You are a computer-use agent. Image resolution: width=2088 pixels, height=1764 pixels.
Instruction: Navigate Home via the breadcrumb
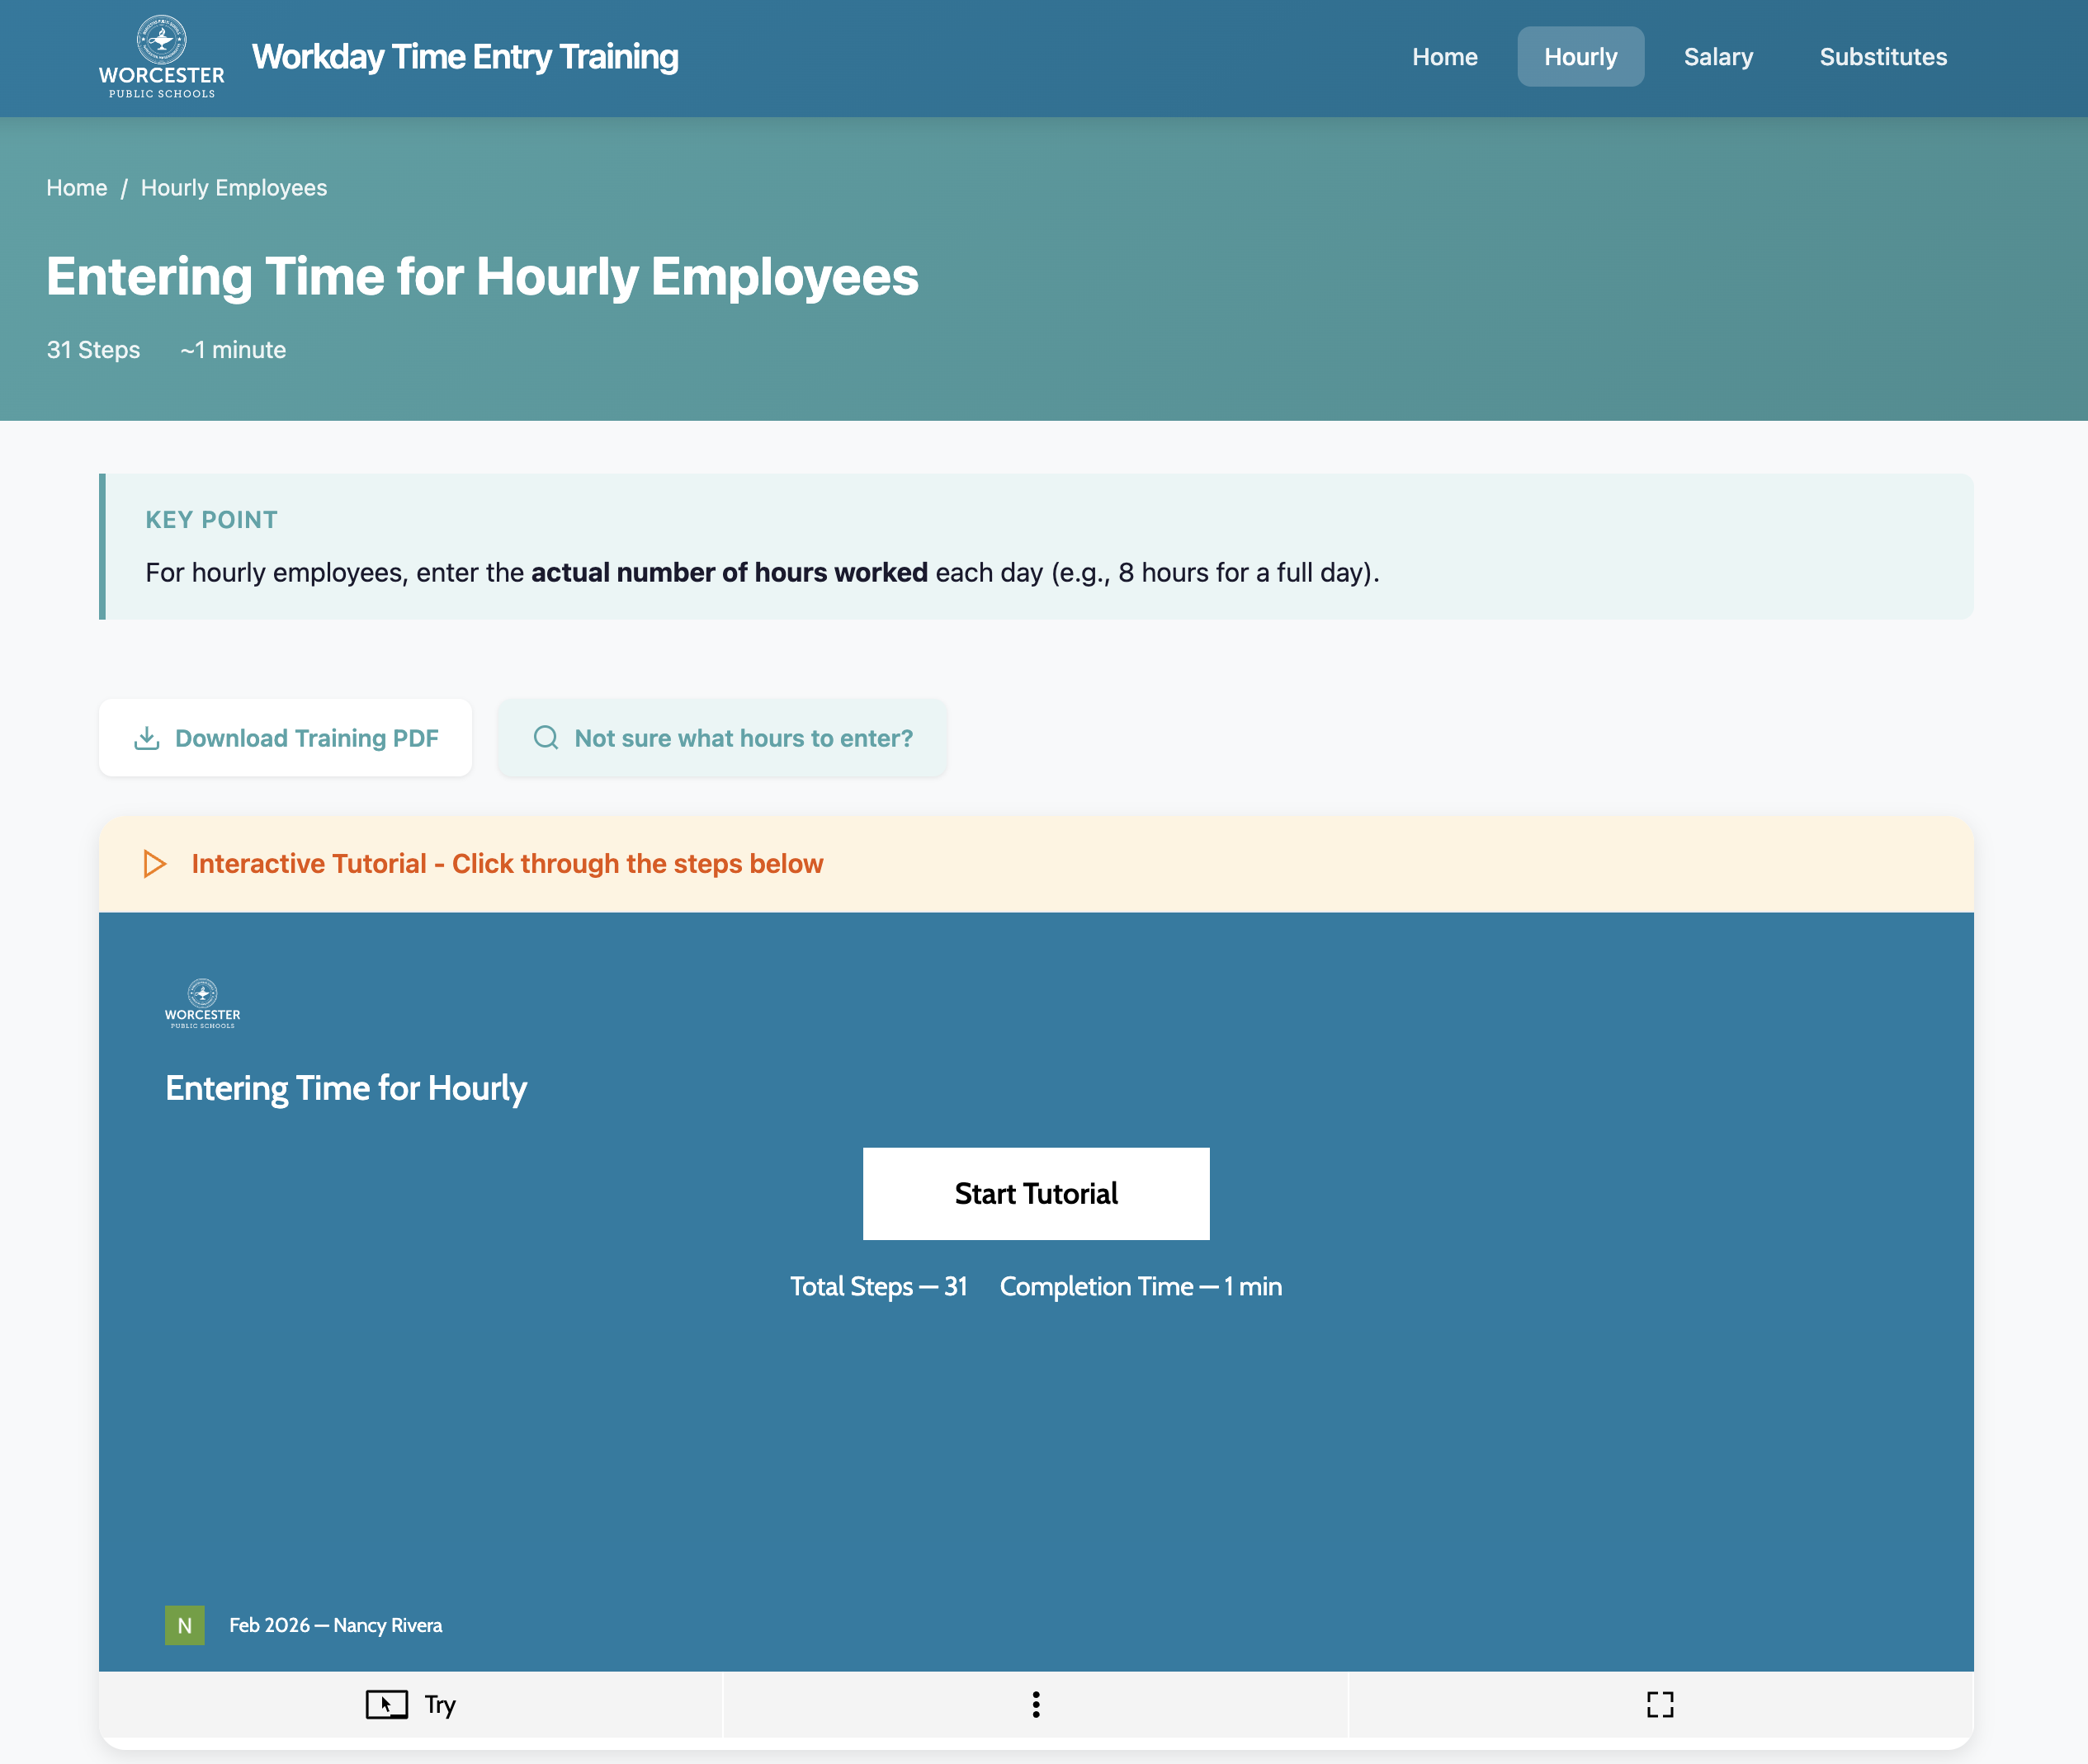(77, 187)
